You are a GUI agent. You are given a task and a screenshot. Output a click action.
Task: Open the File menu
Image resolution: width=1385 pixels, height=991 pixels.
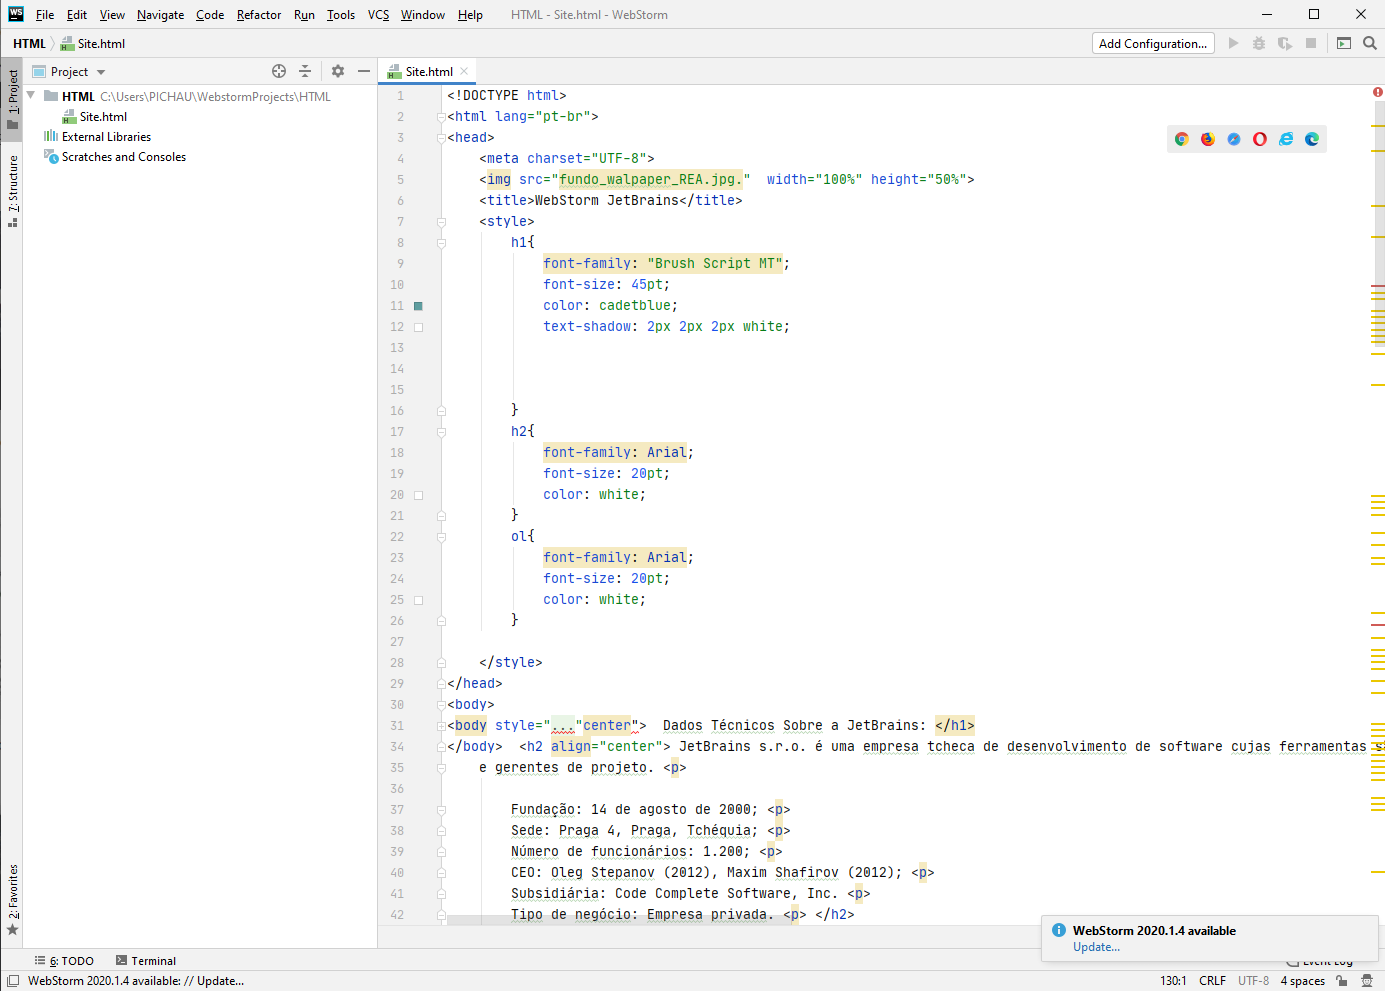coord(45,14)
